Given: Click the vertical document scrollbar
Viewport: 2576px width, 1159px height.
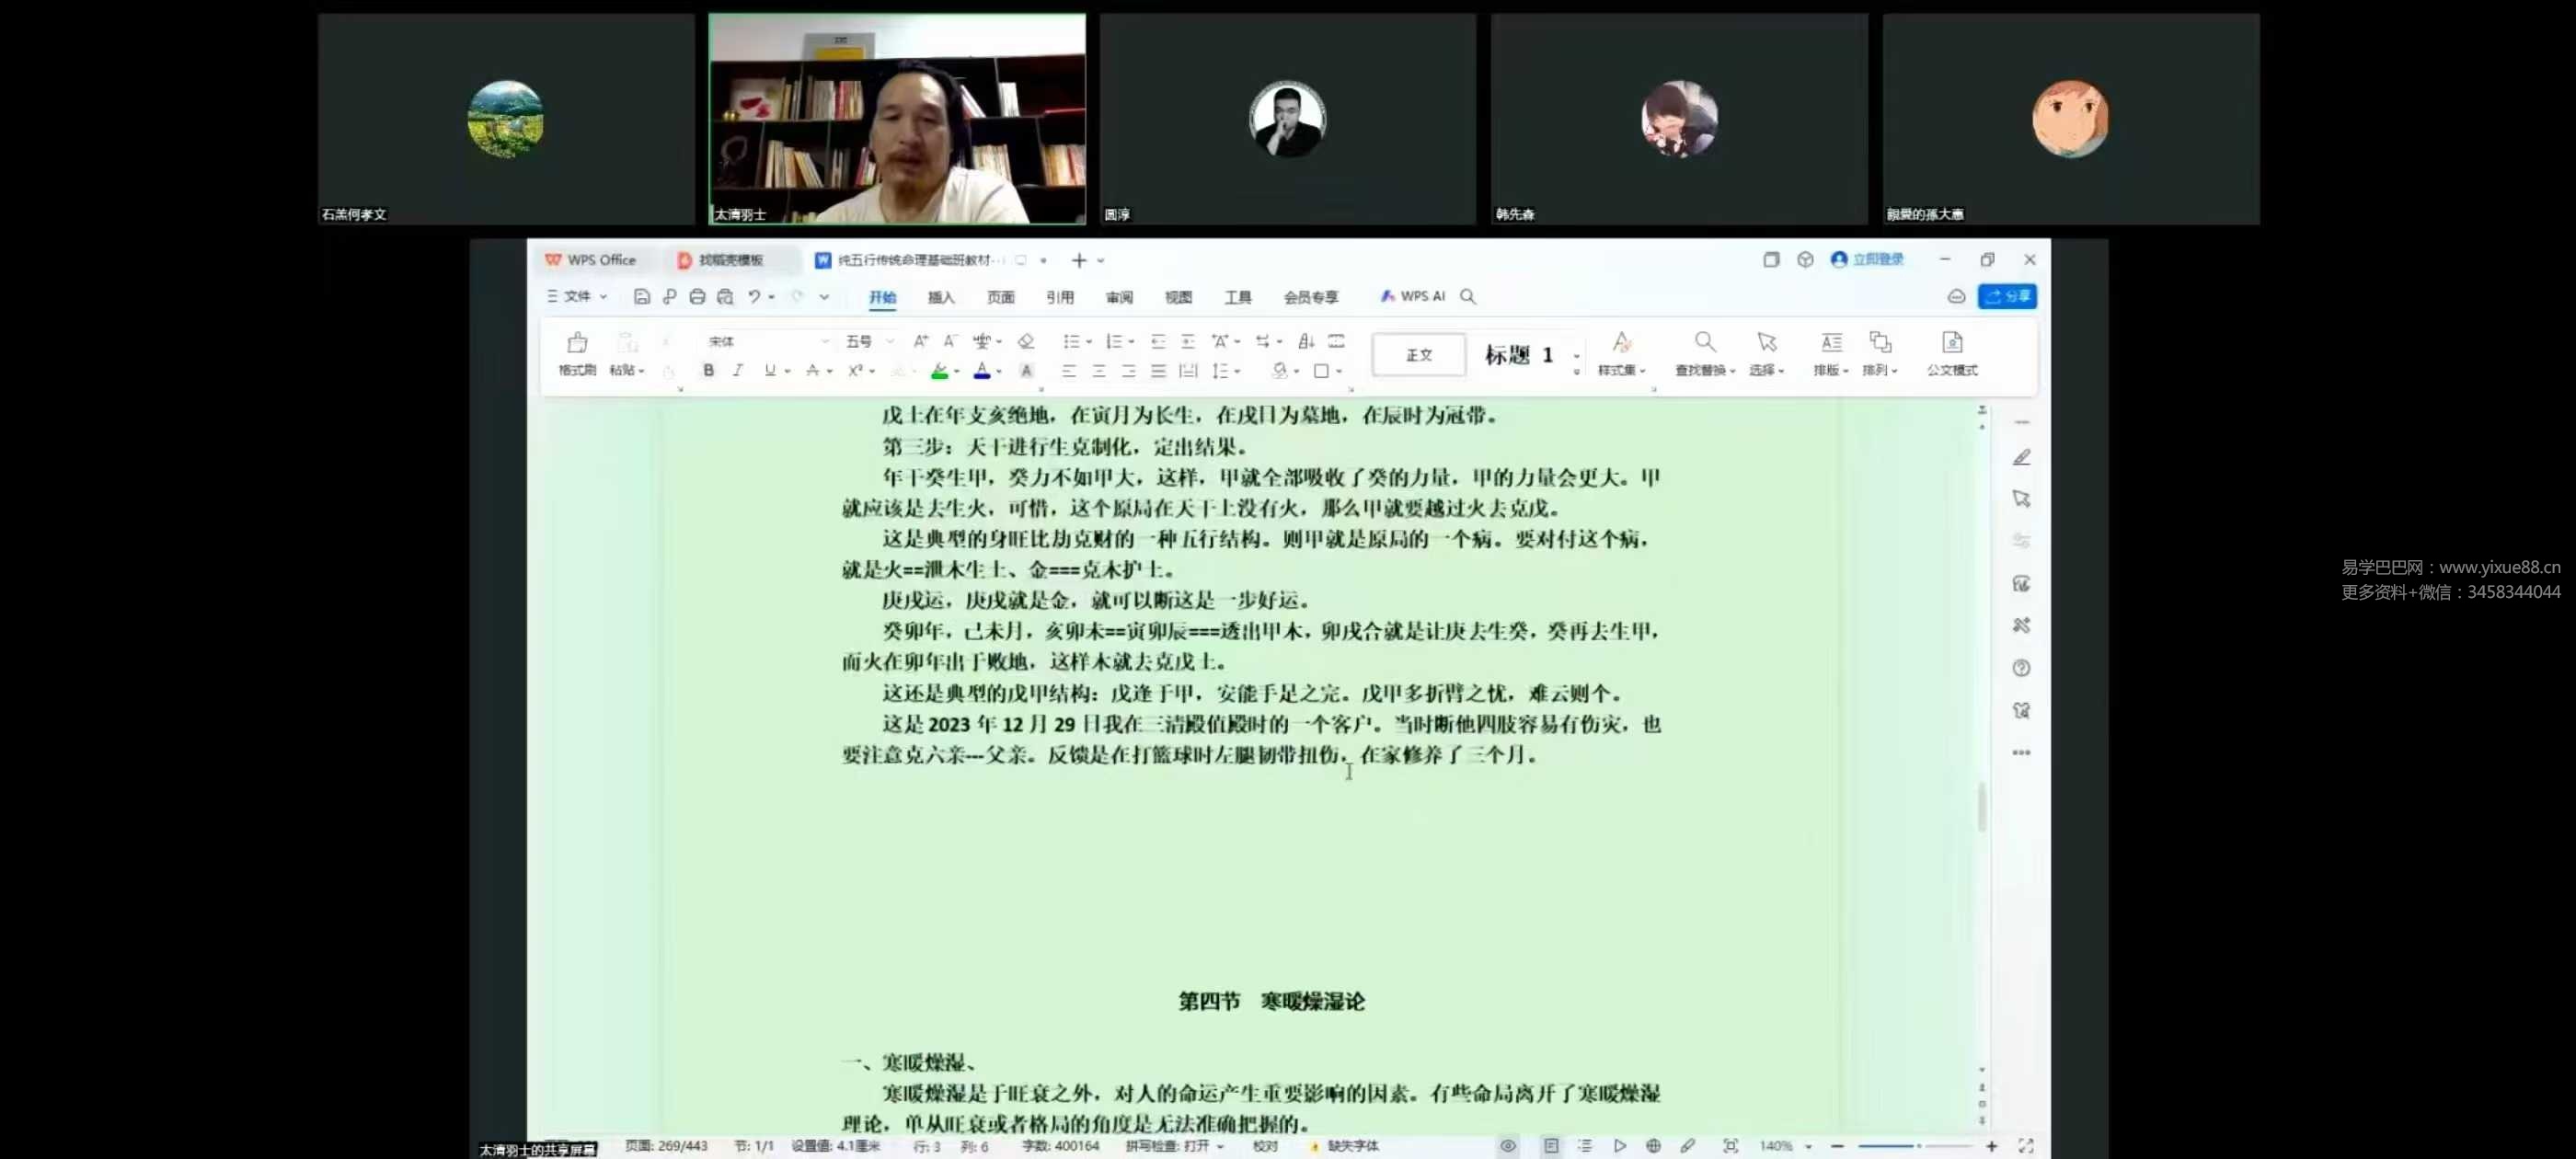Looking at the screenshot, I should 1981,806.
